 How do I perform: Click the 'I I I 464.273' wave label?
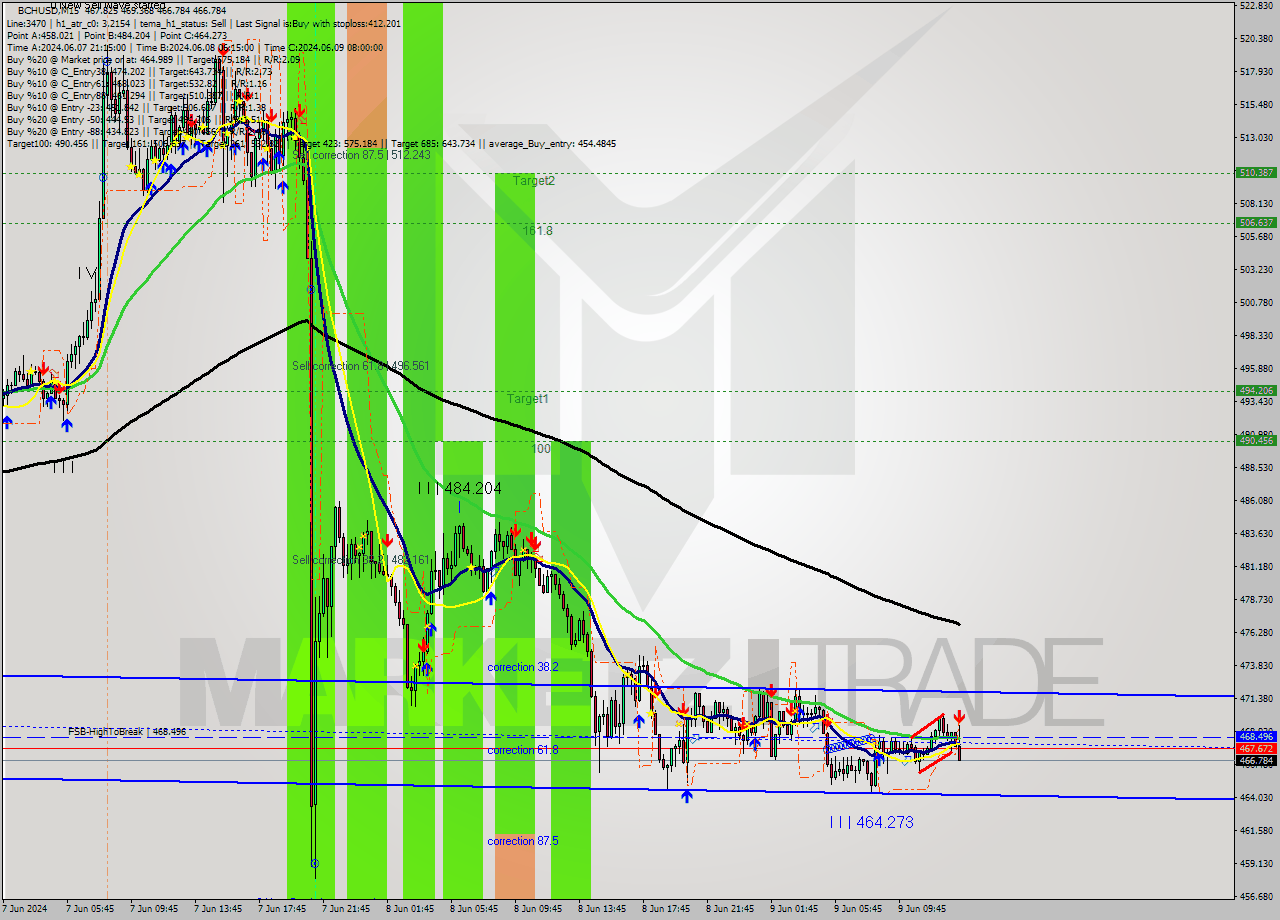coord(871,822)
